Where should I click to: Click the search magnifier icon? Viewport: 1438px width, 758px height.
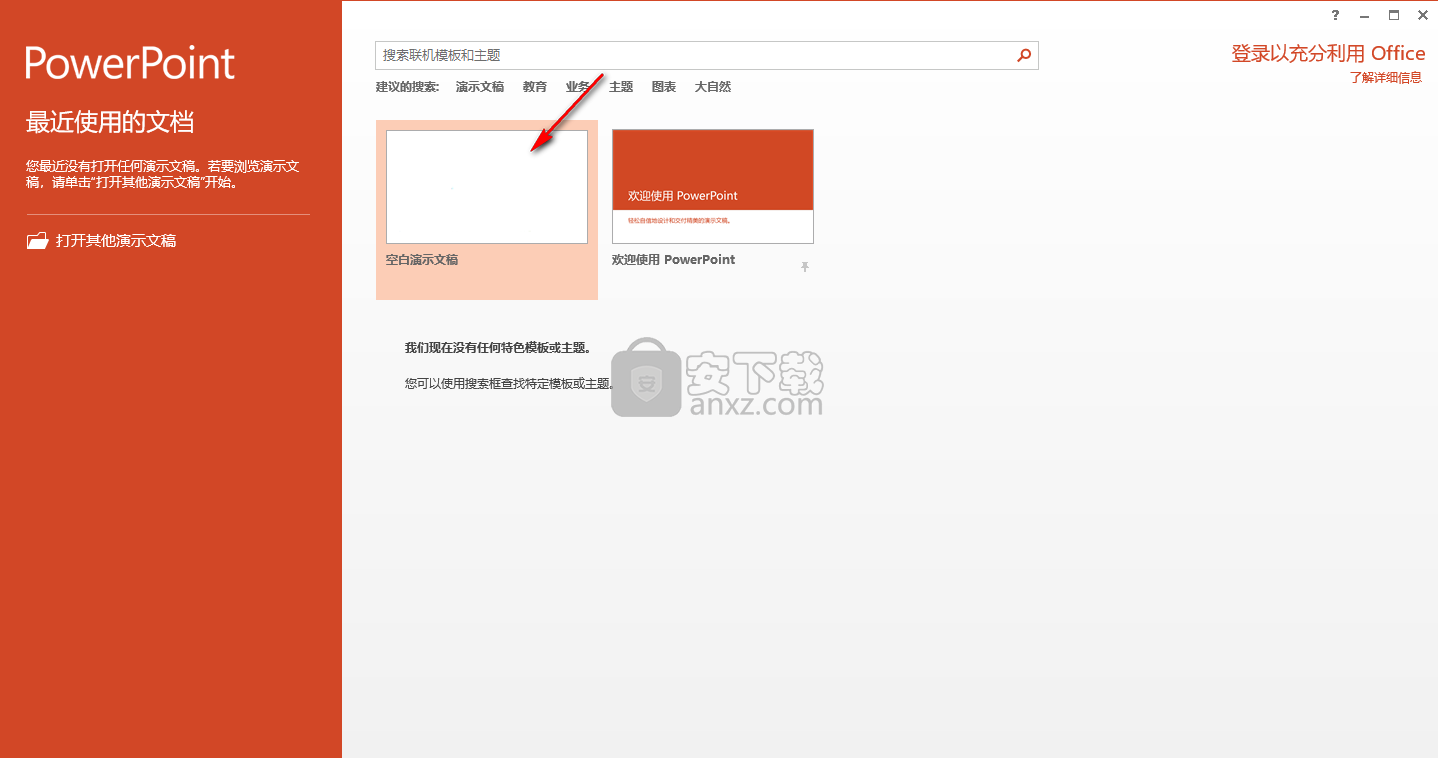pos(1024,55)
